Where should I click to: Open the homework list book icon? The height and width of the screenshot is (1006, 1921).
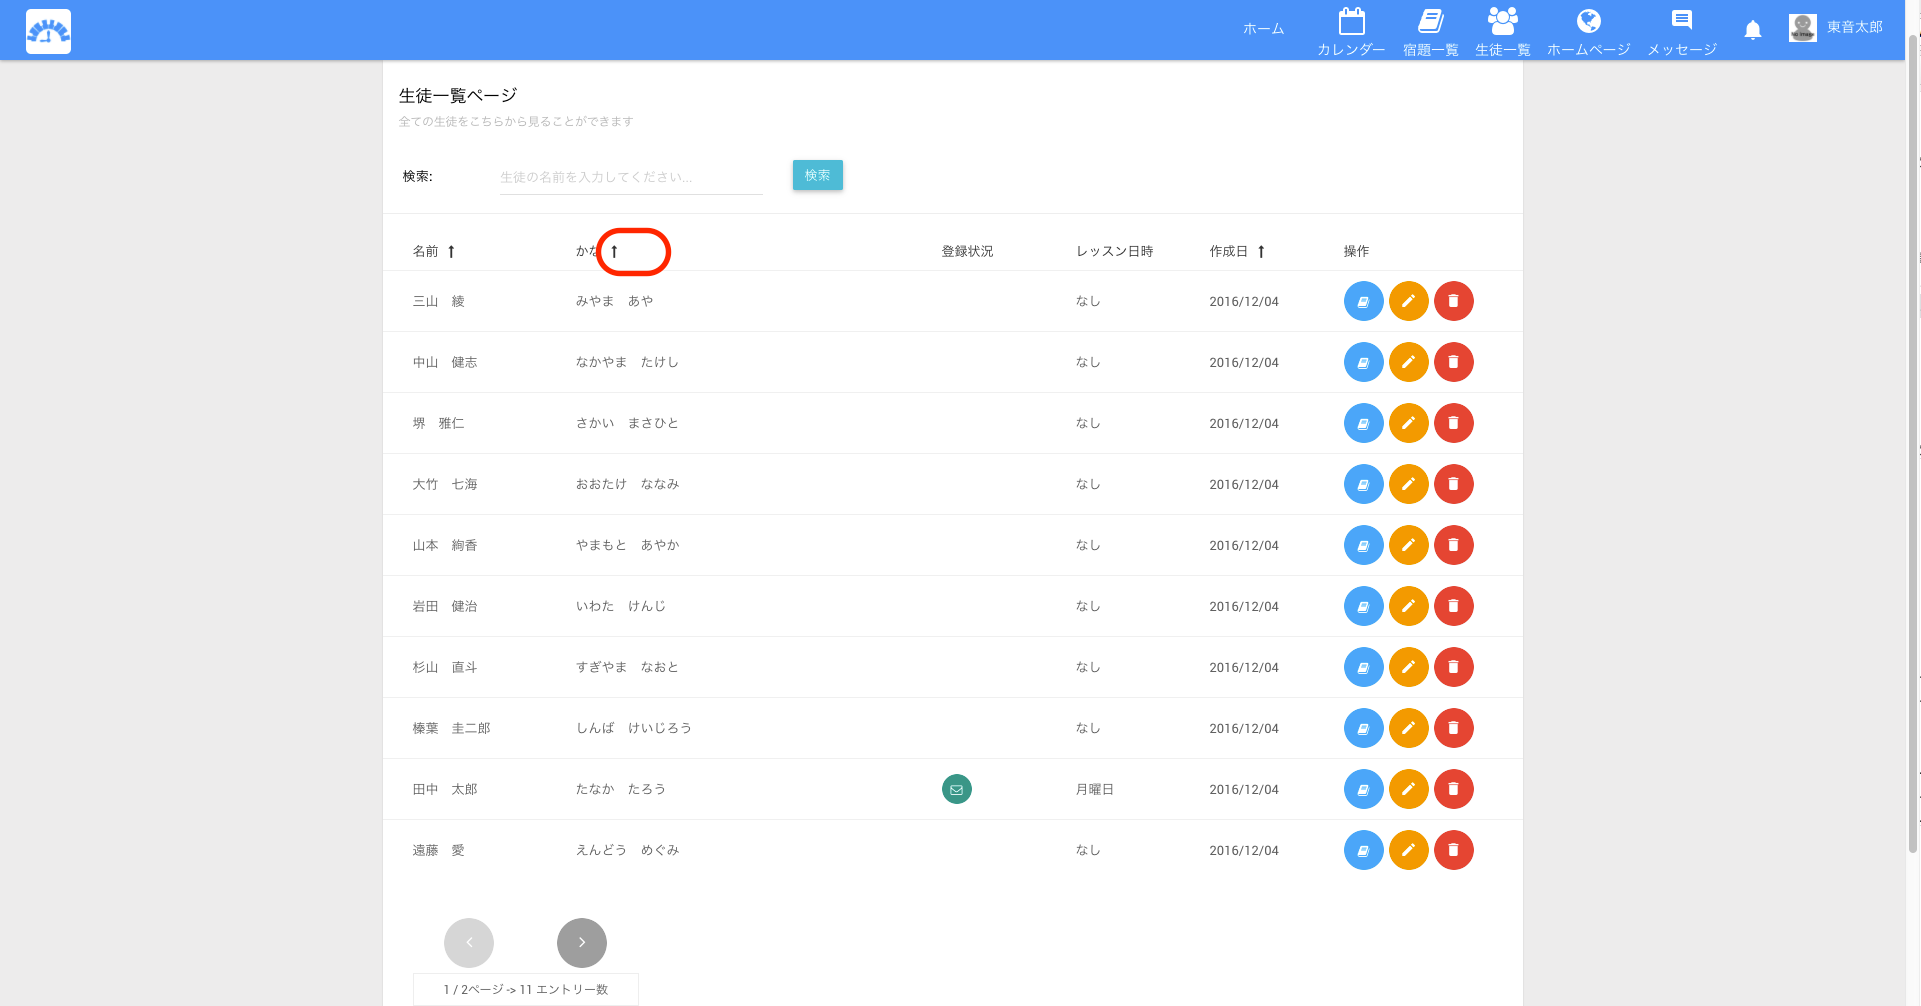point(1430,22)
